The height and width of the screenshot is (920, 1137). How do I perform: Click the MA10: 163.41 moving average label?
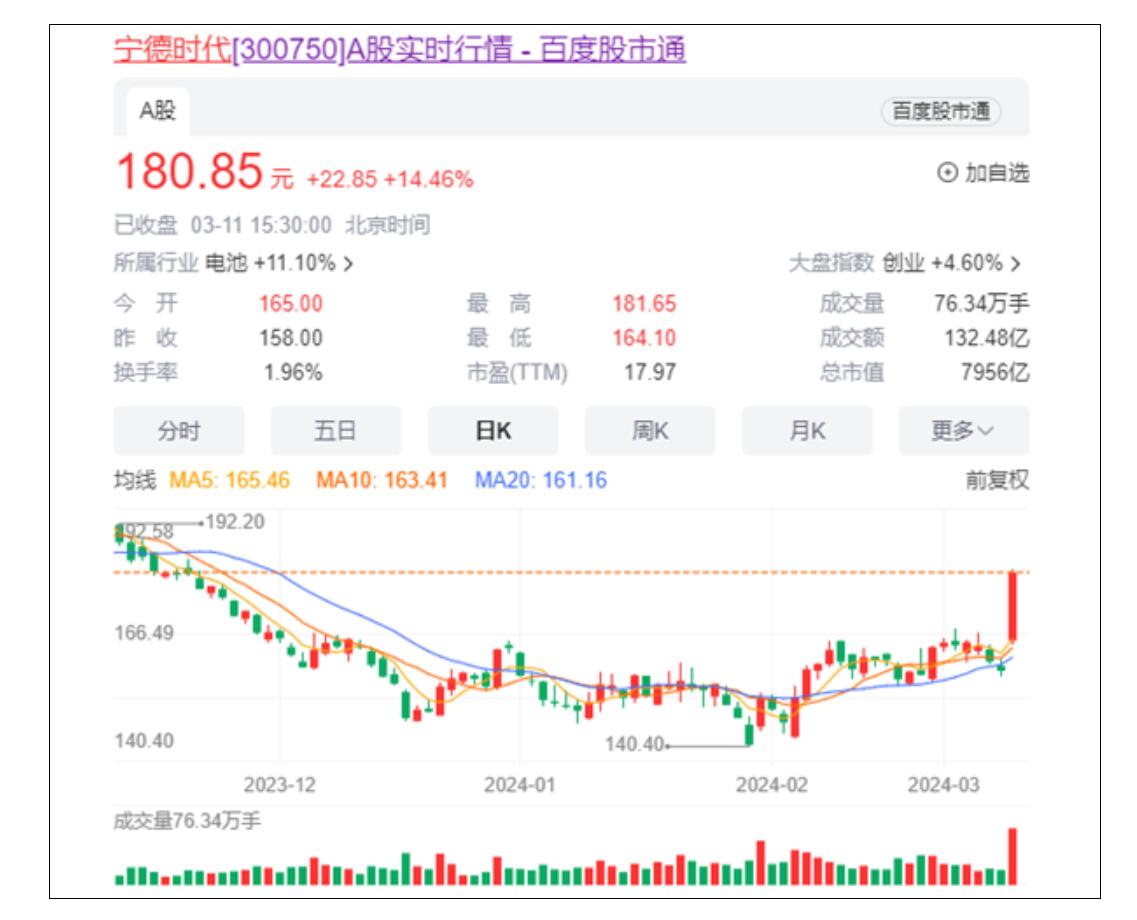point(381,480)
